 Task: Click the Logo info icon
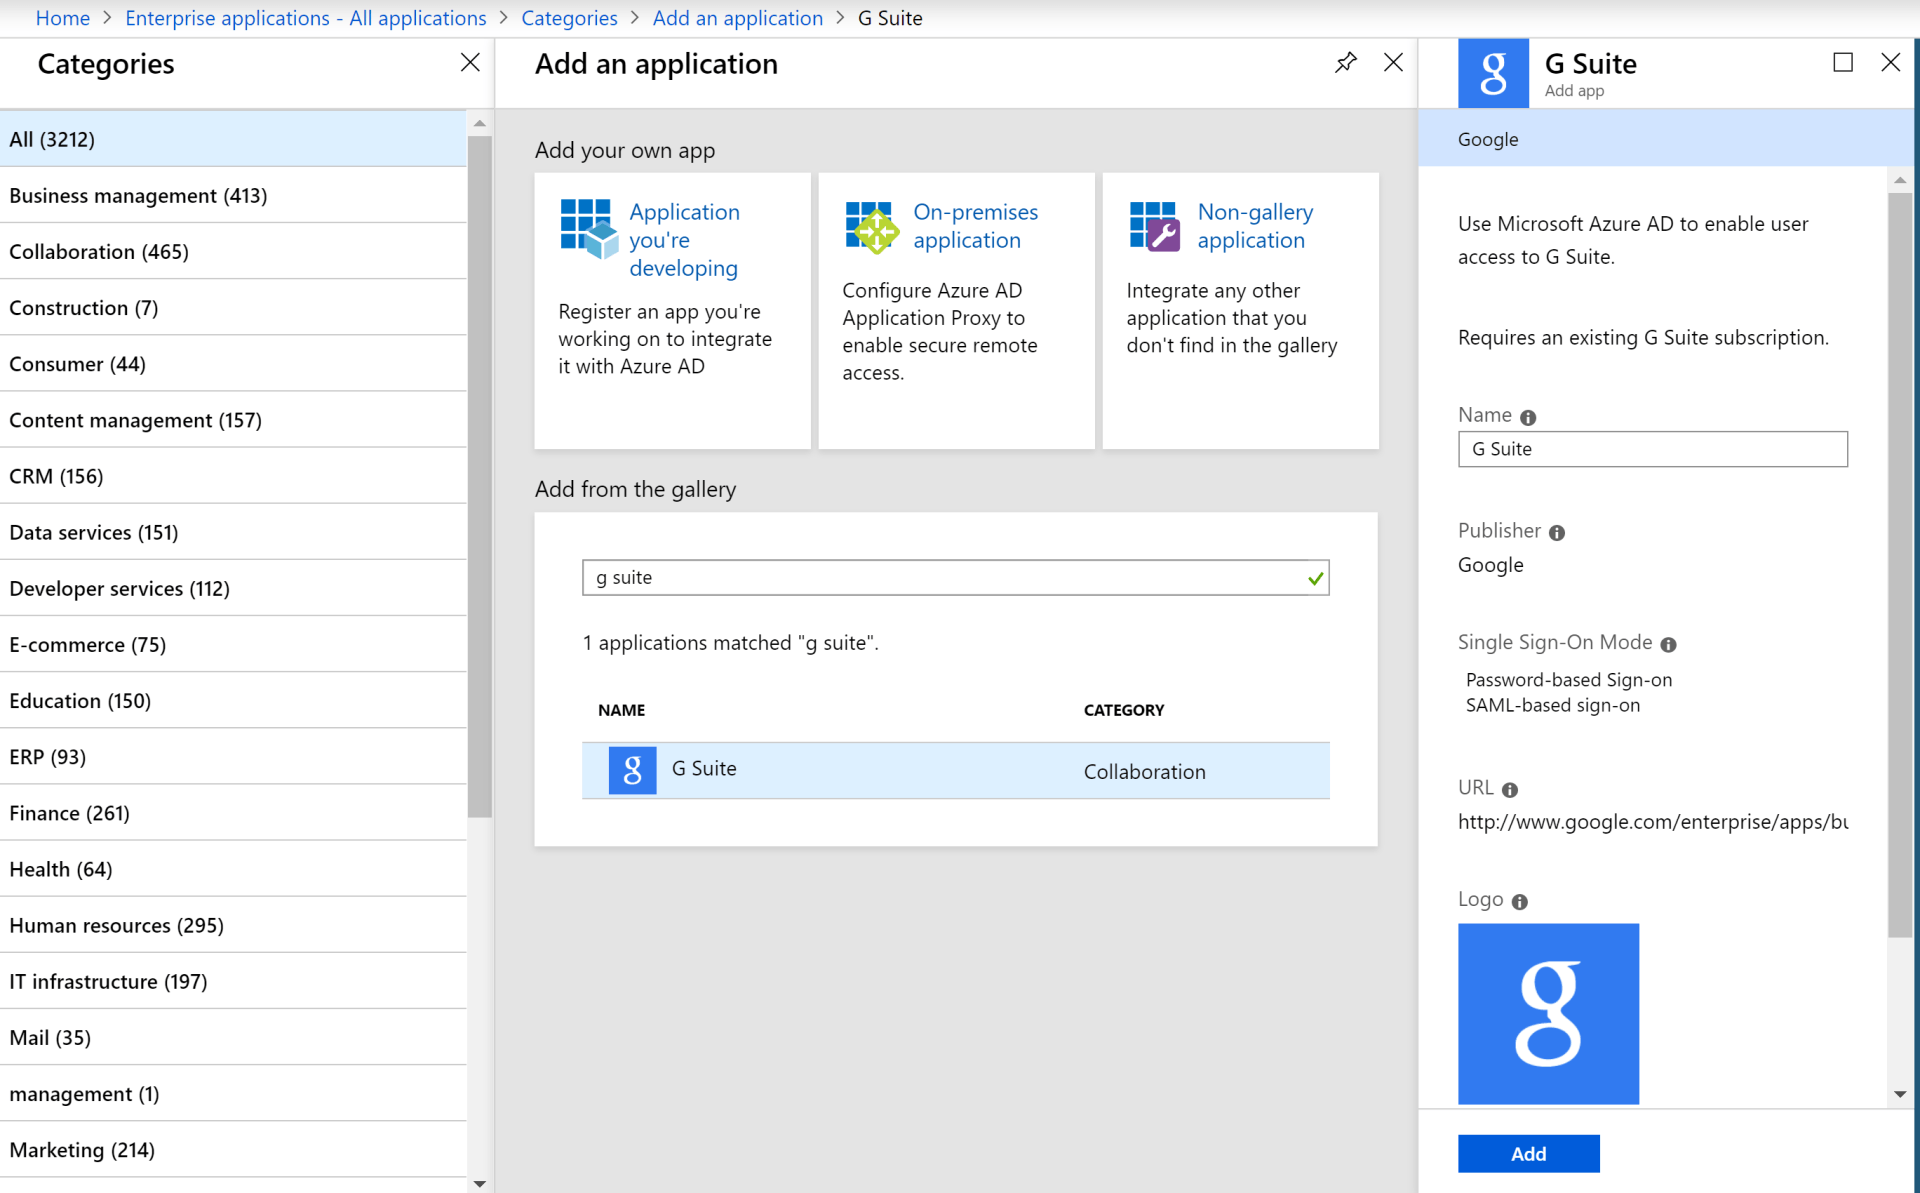click(1520, 902)
